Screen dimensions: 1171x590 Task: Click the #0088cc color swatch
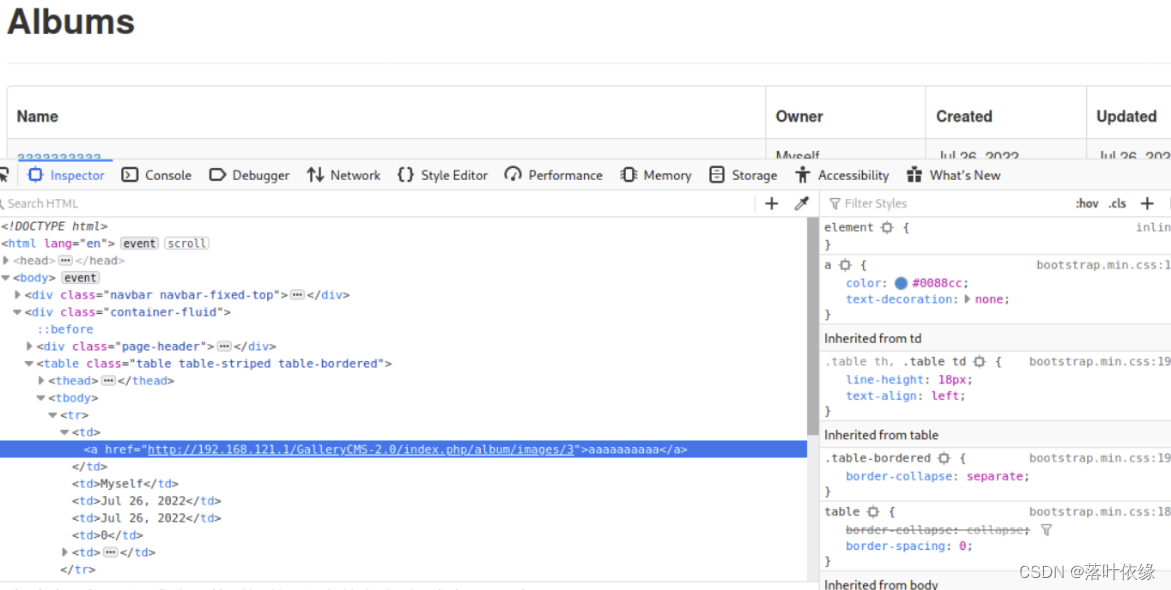[901, 283]
